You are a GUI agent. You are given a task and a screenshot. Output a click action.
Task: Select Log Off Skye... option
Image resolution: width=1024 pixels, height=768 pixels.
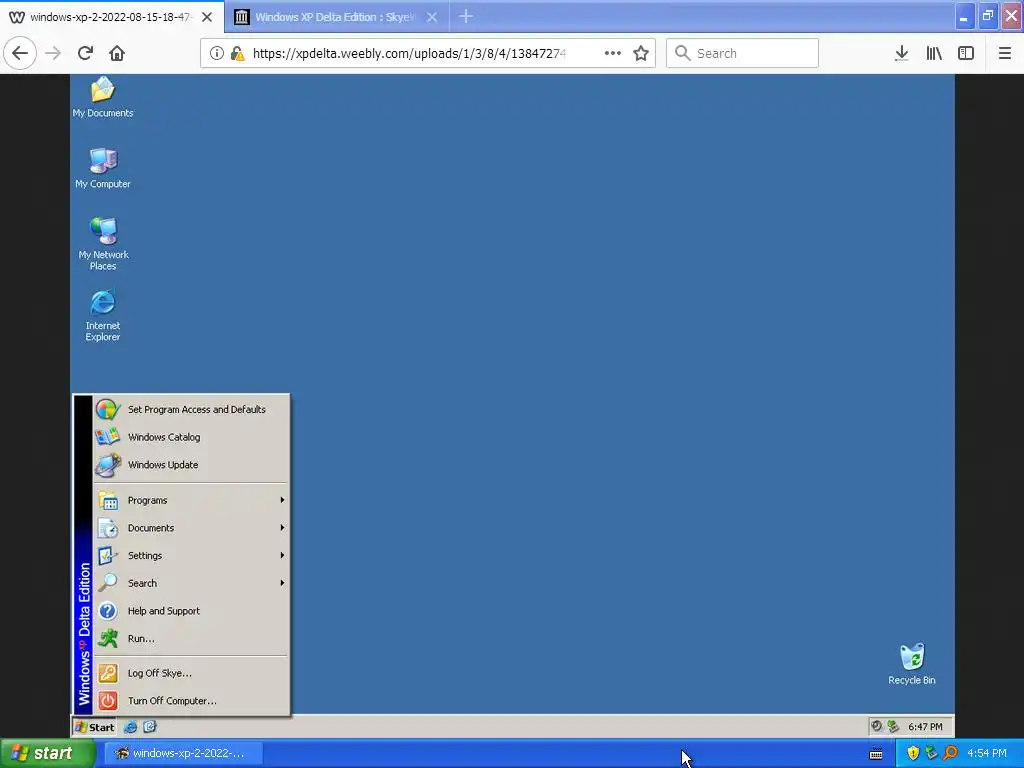coord(191,673)
